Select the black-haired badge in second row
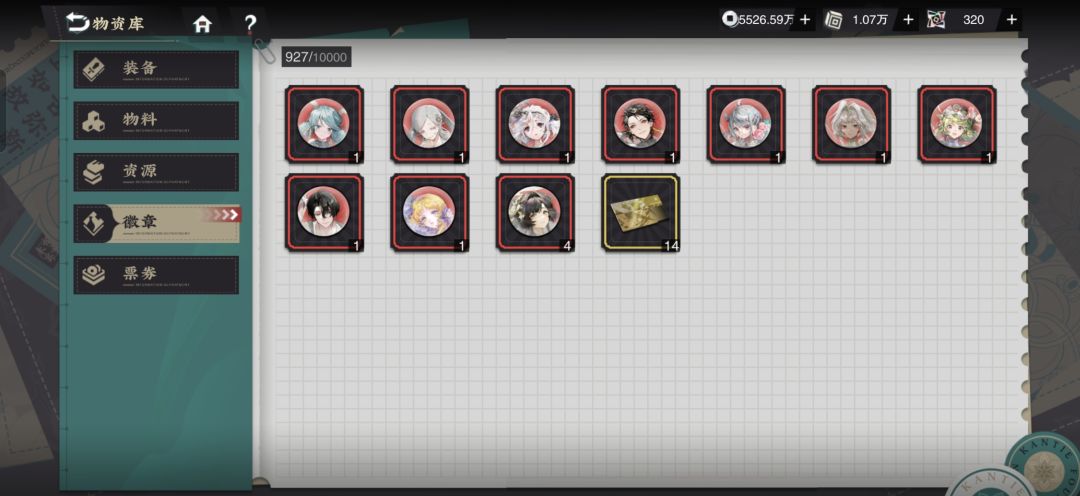The image size is (1080, 496). coord(324,212)
